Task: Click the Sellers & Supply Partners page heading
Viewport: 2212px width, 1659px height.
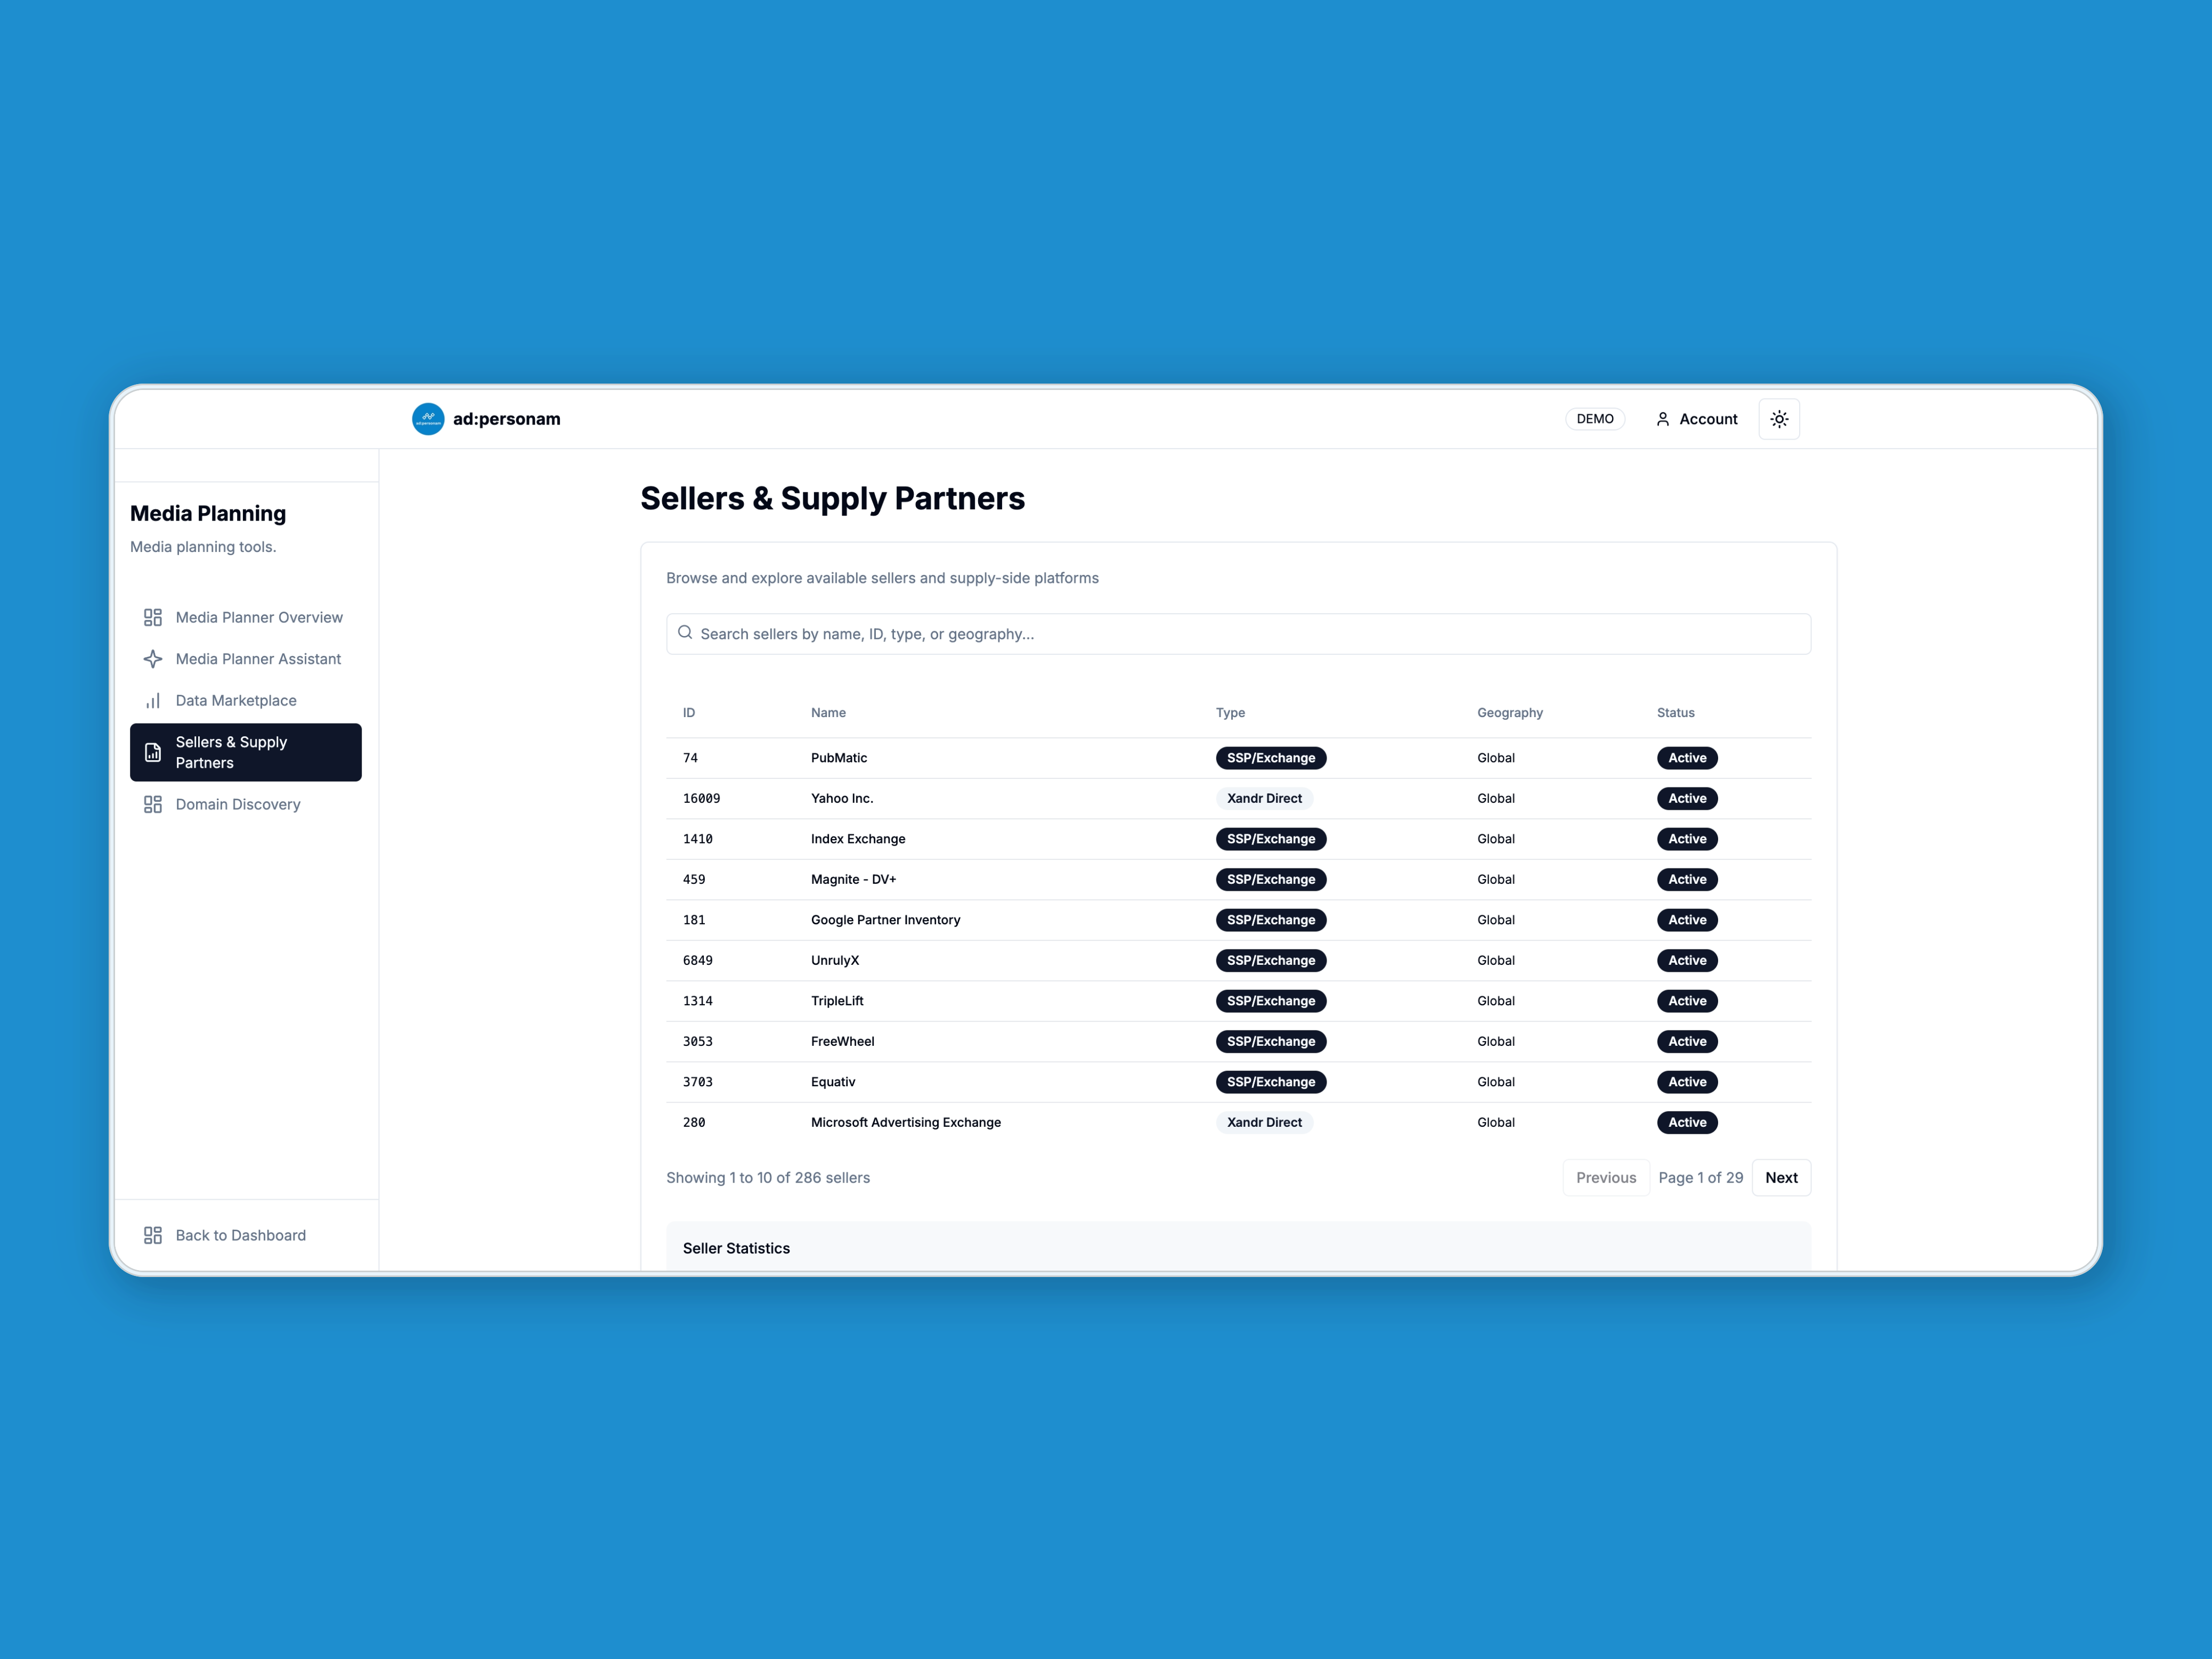Action: pyautogui.click(x=832, y=498)
